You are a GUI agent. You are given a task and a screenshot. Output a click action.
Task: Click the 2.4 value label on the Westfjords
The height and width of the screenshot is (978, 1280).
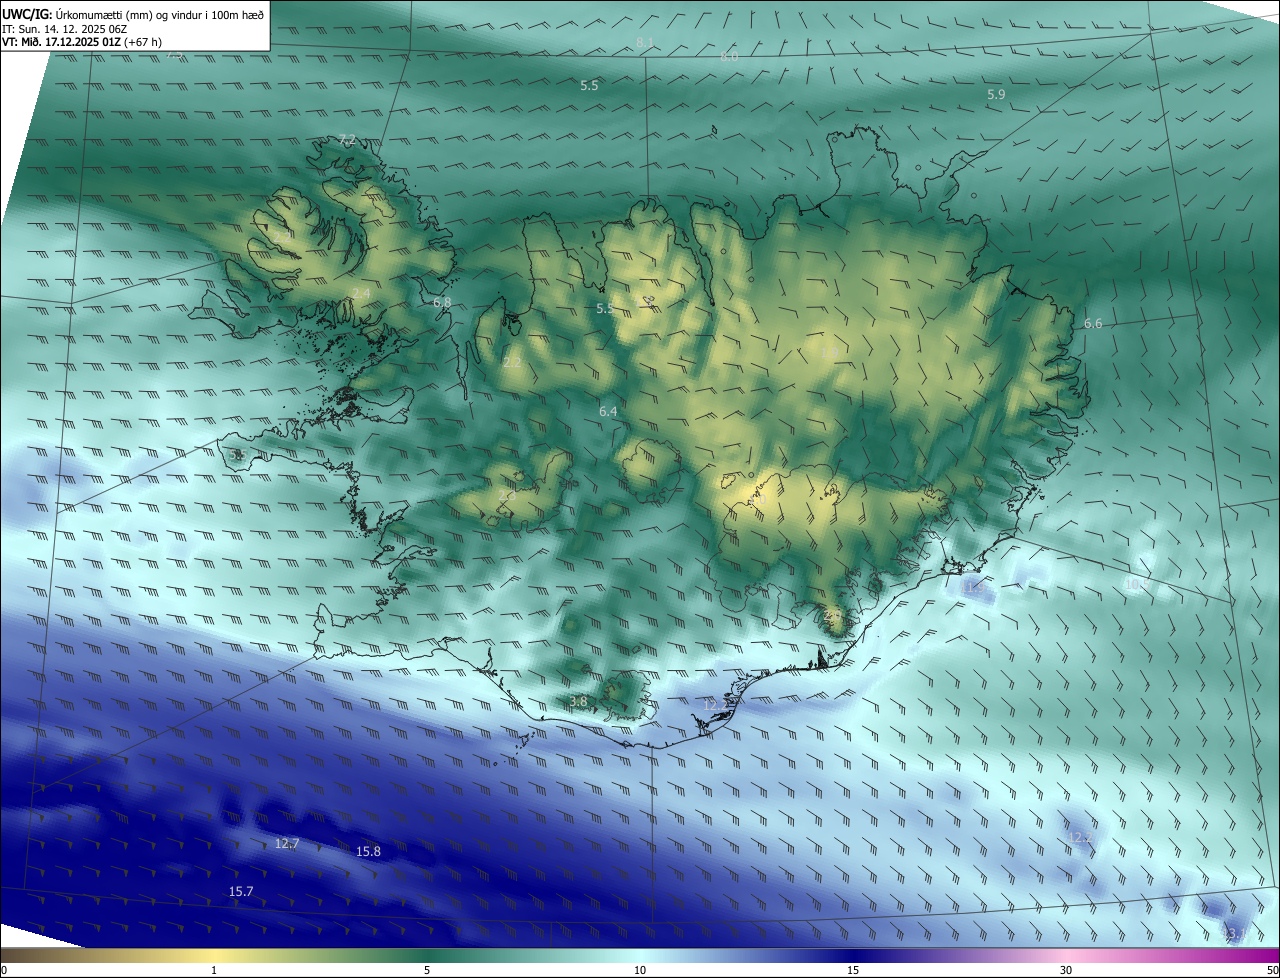pos(360,293)
